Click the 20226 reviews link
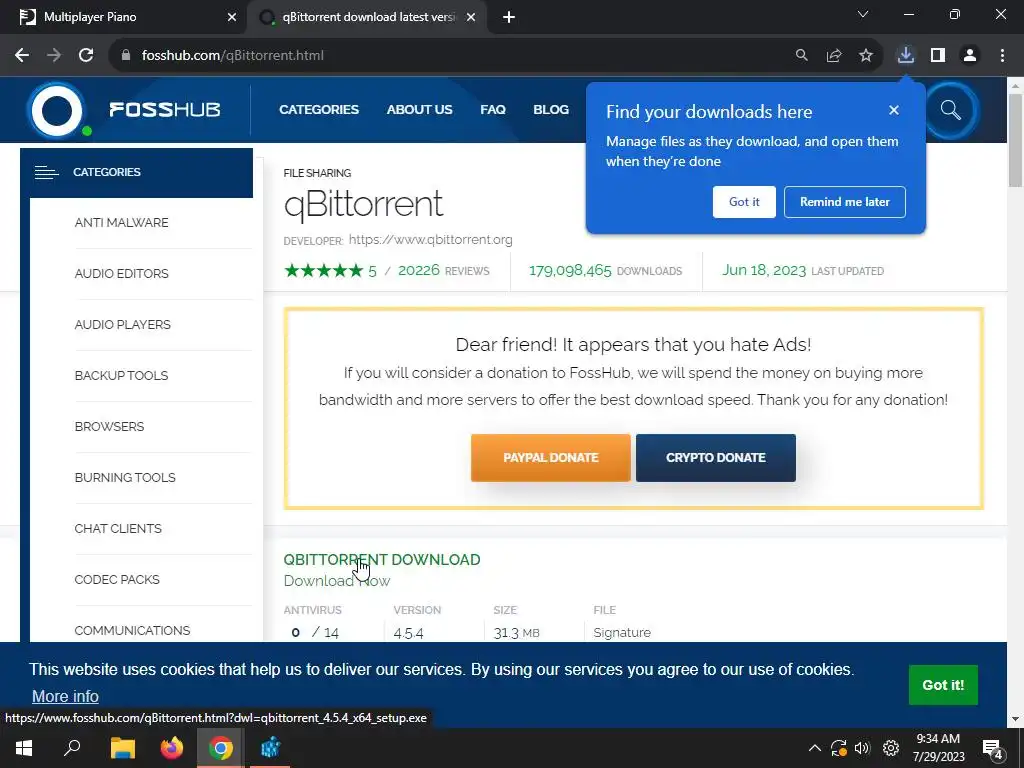This screenshot has height=768, width=1024. click(443, 270)
